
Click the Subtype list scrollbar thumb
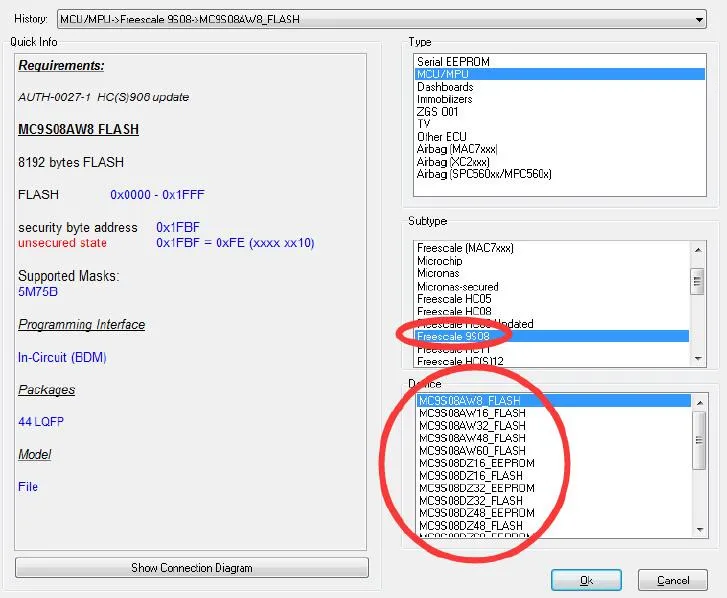(x=697, y=281)
